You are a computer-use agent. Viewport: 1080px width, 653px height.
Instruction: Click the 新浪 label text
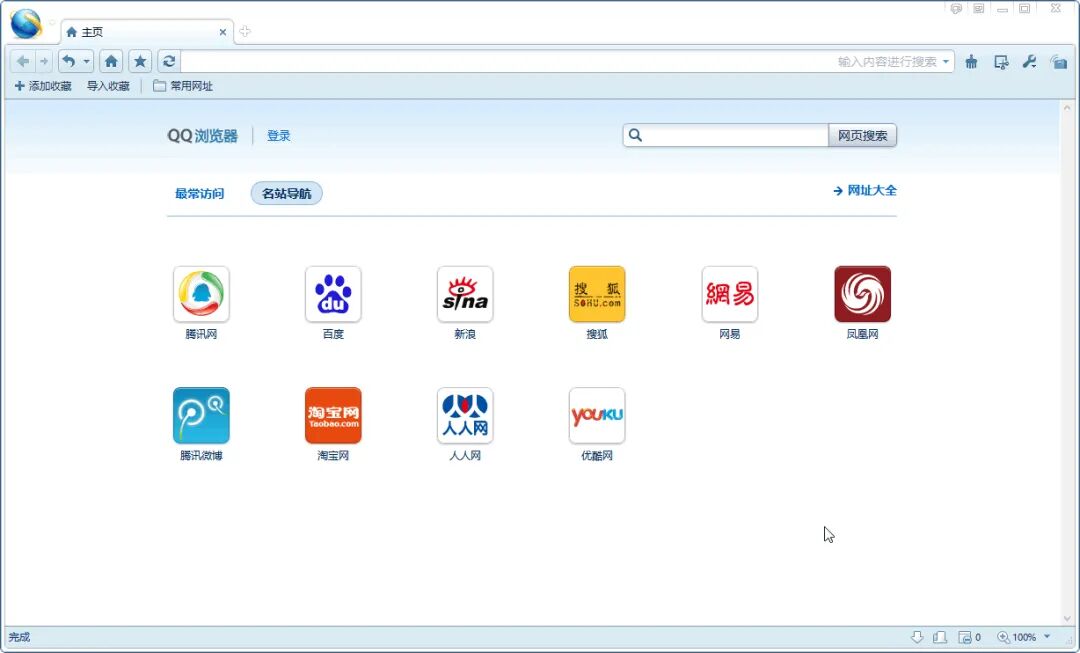tap(465, 334)
